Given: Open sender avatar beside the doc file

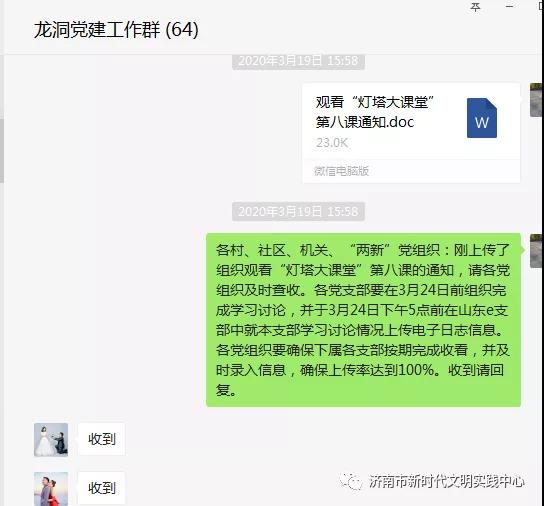Looking at the screenshot, I should (536, 100).
